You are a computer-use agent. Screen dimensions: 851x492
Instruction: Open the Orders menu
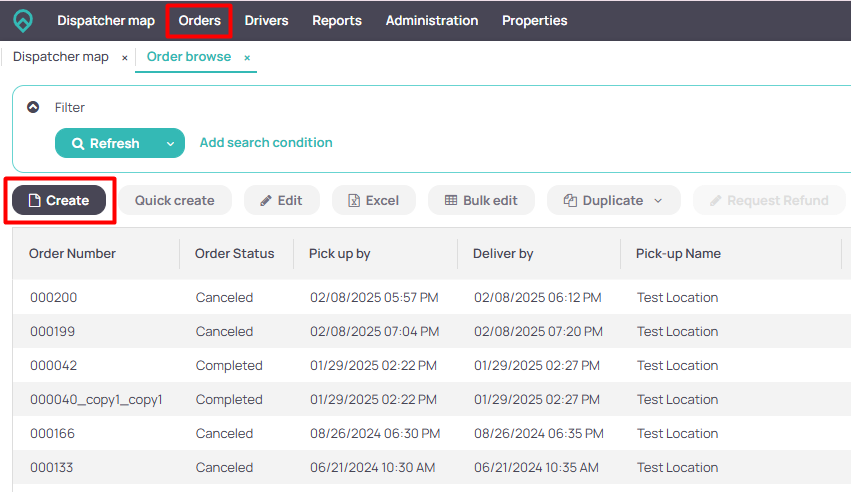point(200,21)
